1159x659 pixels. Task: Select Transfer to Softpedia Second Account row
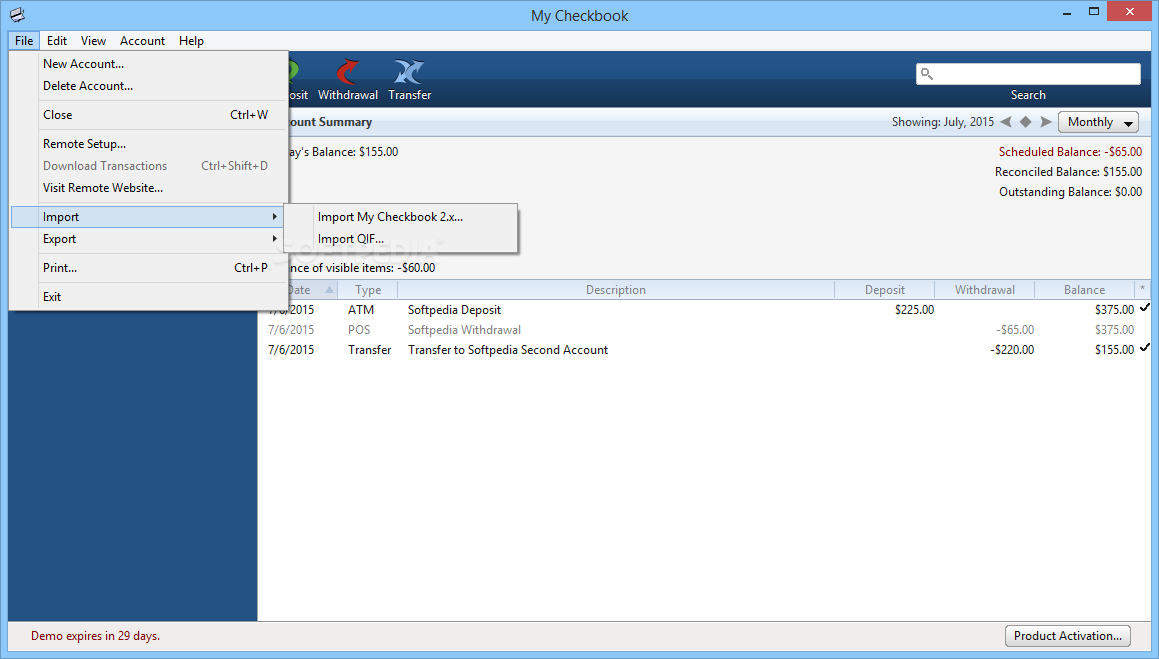[705, 349]
